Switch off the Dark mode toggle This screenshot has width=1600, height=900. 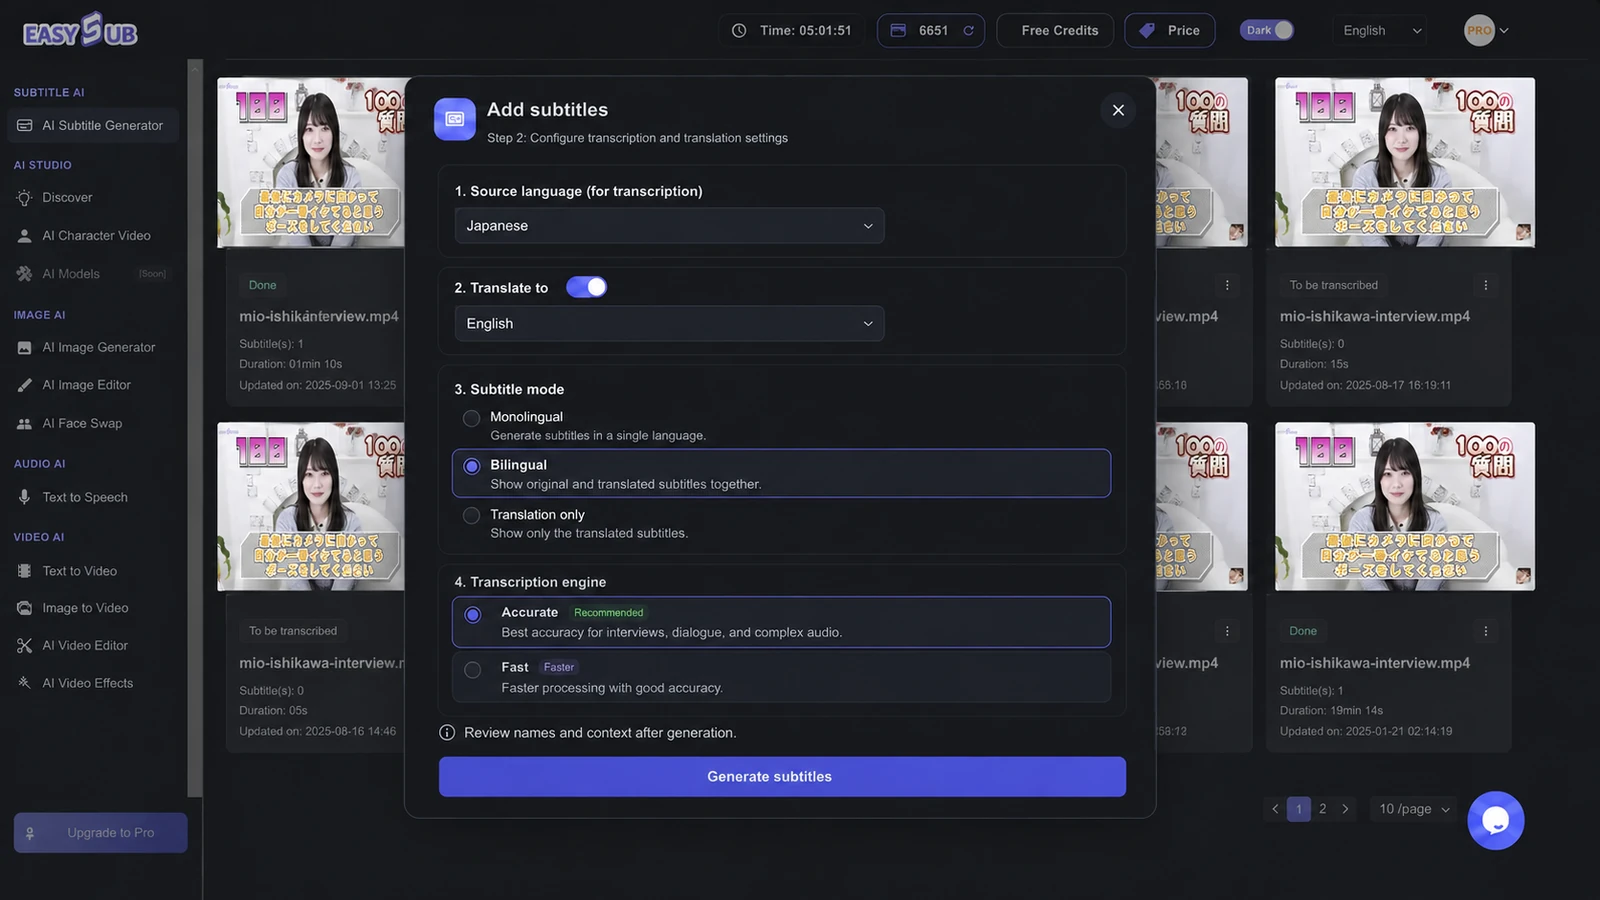(x=1267, y=30)
